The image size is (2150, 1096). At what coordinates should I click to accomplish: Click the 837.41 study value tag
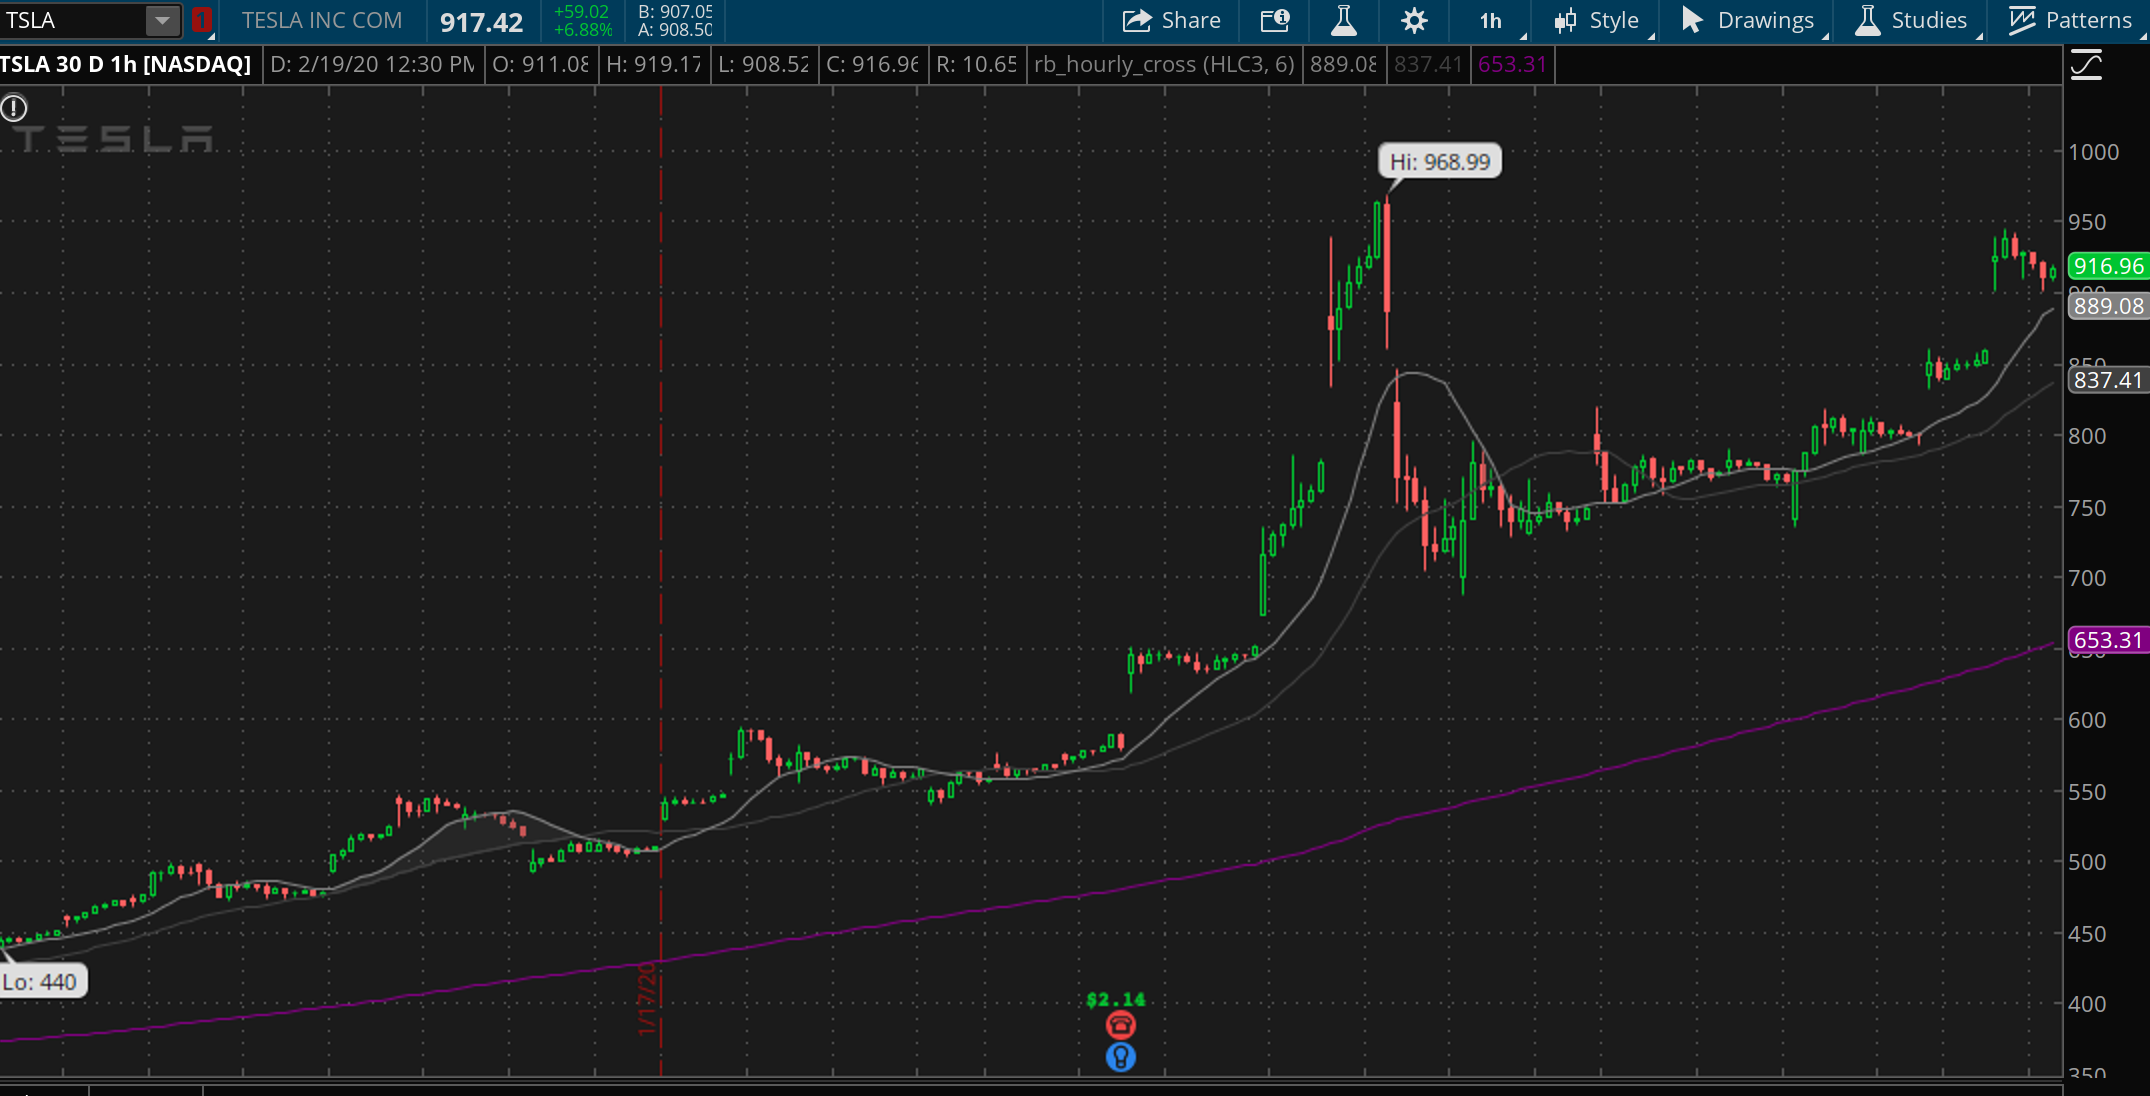pyautogui.click(x=2108, y=380)
